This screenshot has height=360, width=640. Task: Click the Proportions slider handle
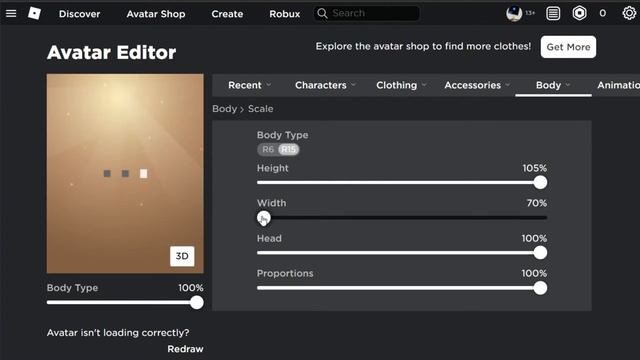pos(540,288)
